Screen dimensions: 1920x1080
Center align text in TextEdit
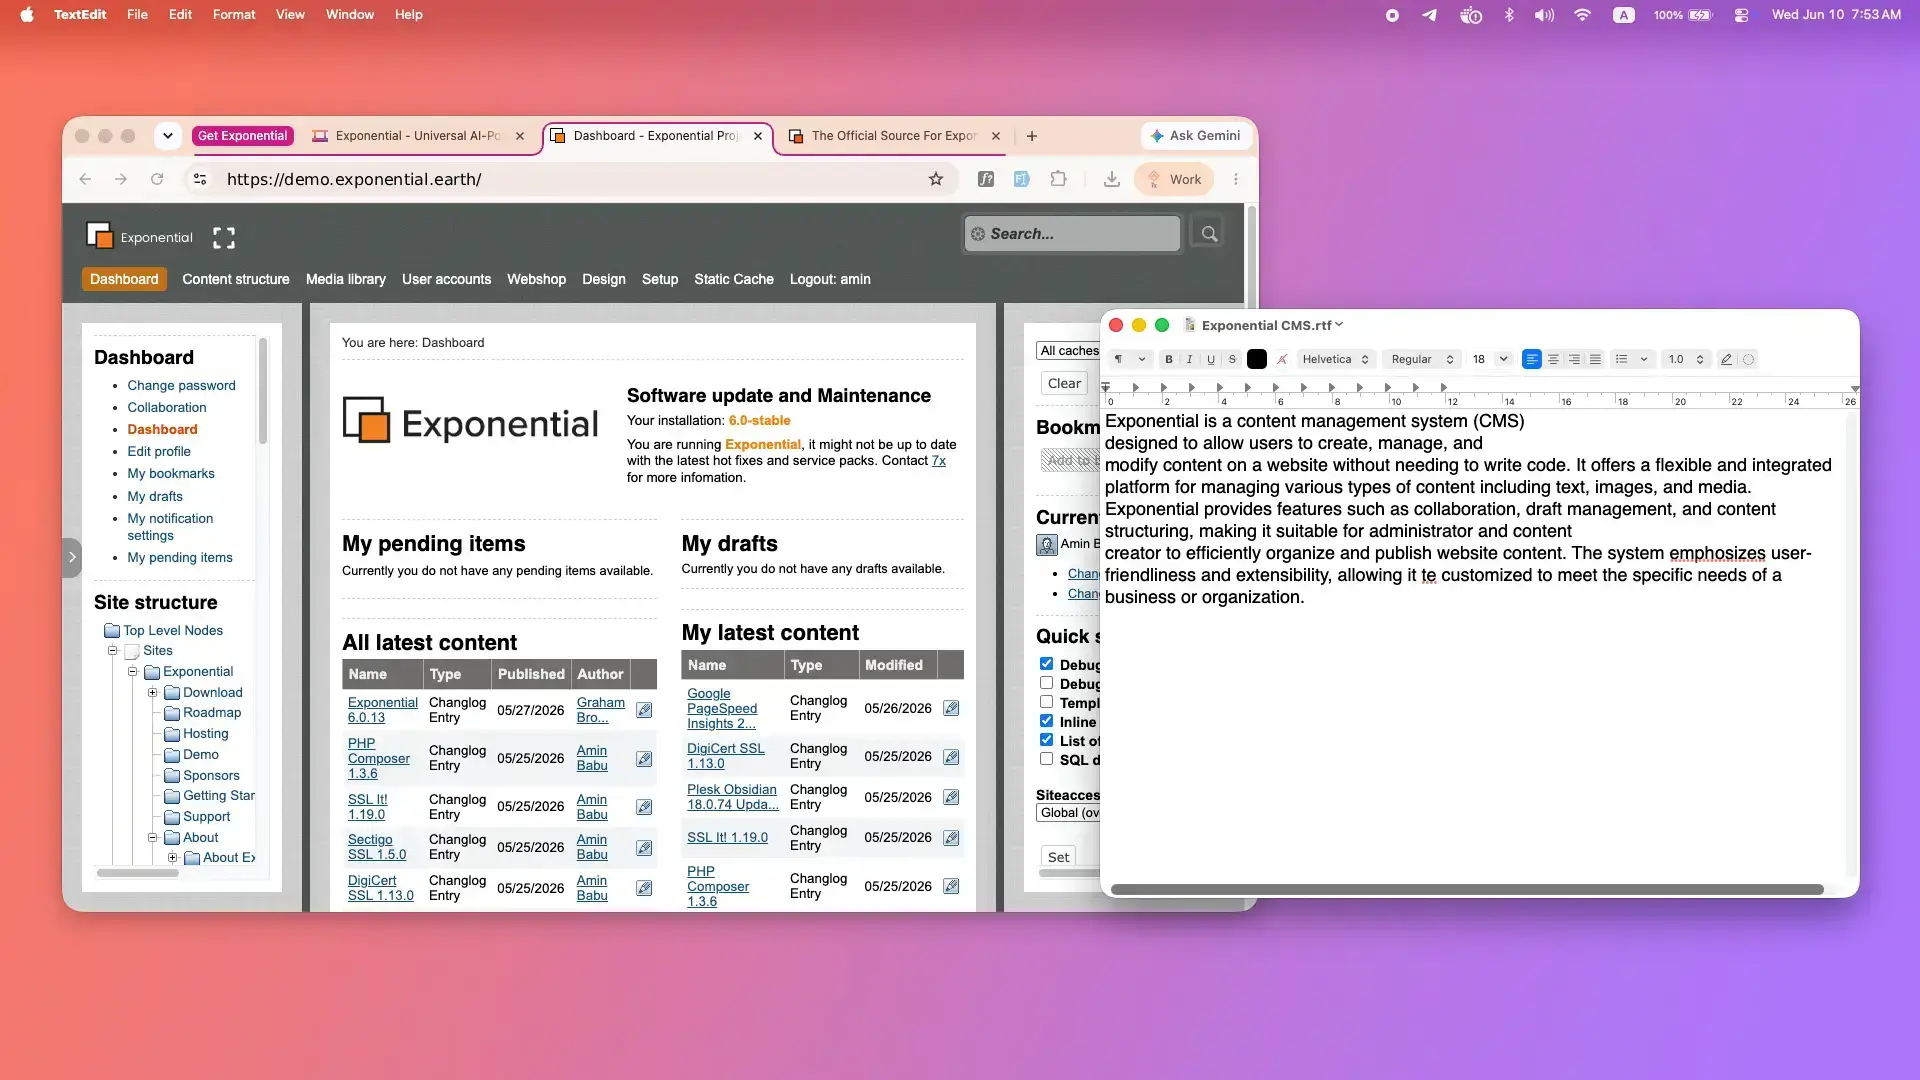(1553, 360)
